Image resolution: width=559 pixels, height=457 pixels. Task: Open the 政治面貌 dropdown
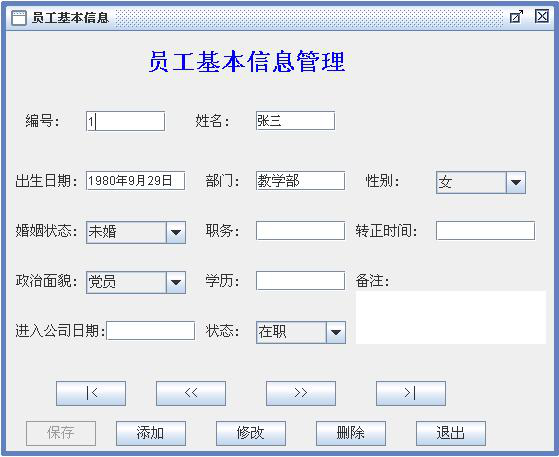[x=176, y=282]
